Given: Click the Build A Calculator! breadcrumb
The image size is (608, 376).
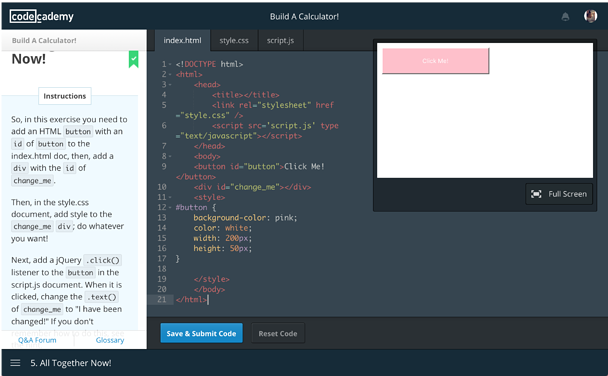Looking at the screenshot, I should (44, 40).
